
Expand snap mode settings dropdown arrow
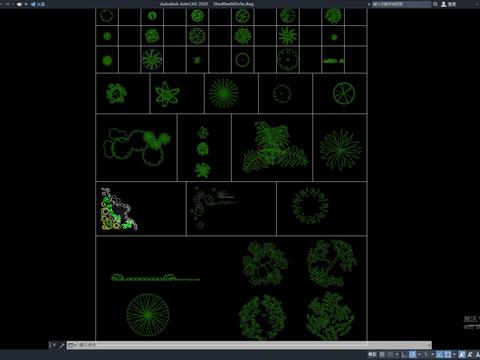(397, 354)
